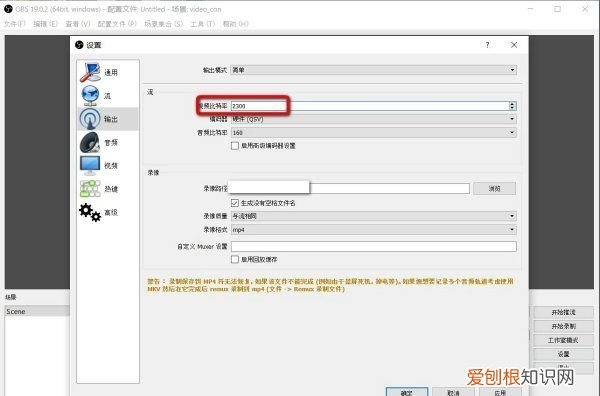Open the audio bitrate 160 dropdown
The height and width of the screenshot is (396, 600).
(x=373, y=132)
